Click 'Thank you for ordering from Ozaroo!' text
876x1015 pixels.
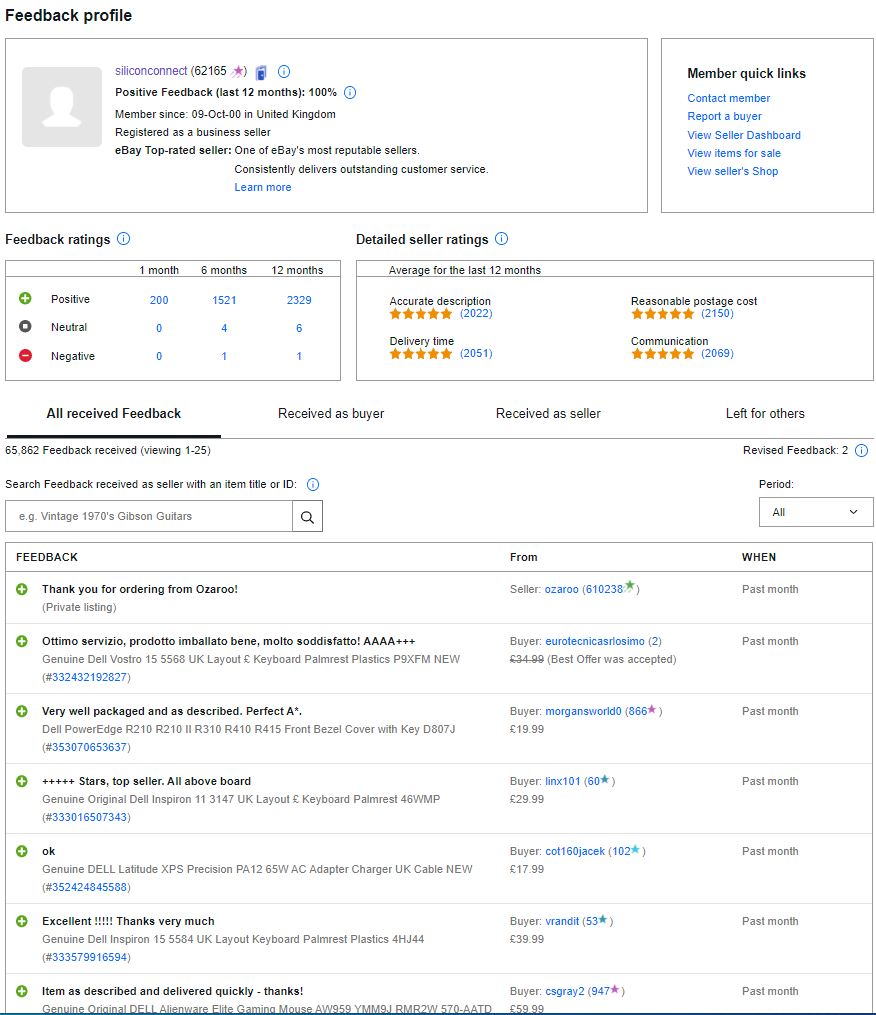coord(140,589)
